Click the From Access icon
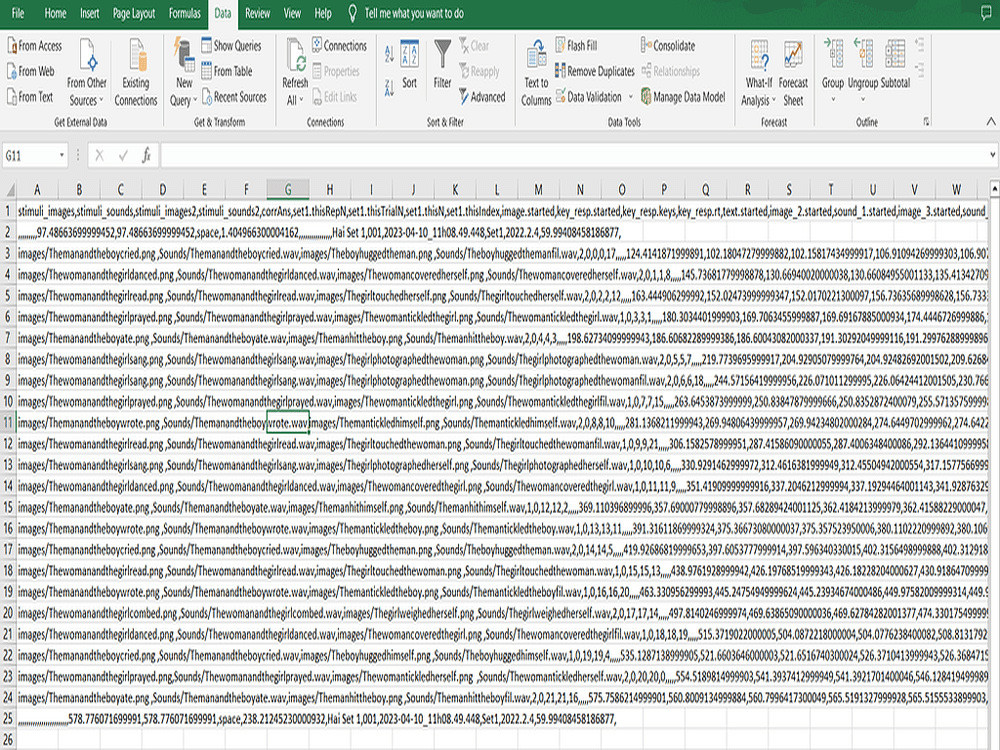 (x=11, y=46)
